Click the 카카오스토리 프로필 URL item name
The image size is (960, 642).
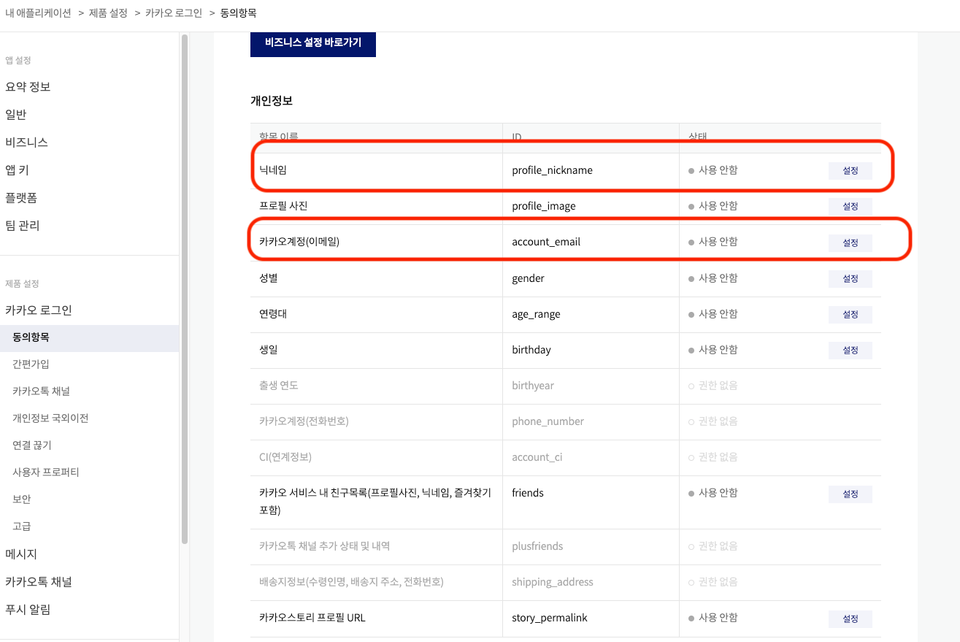coord(312,618)
